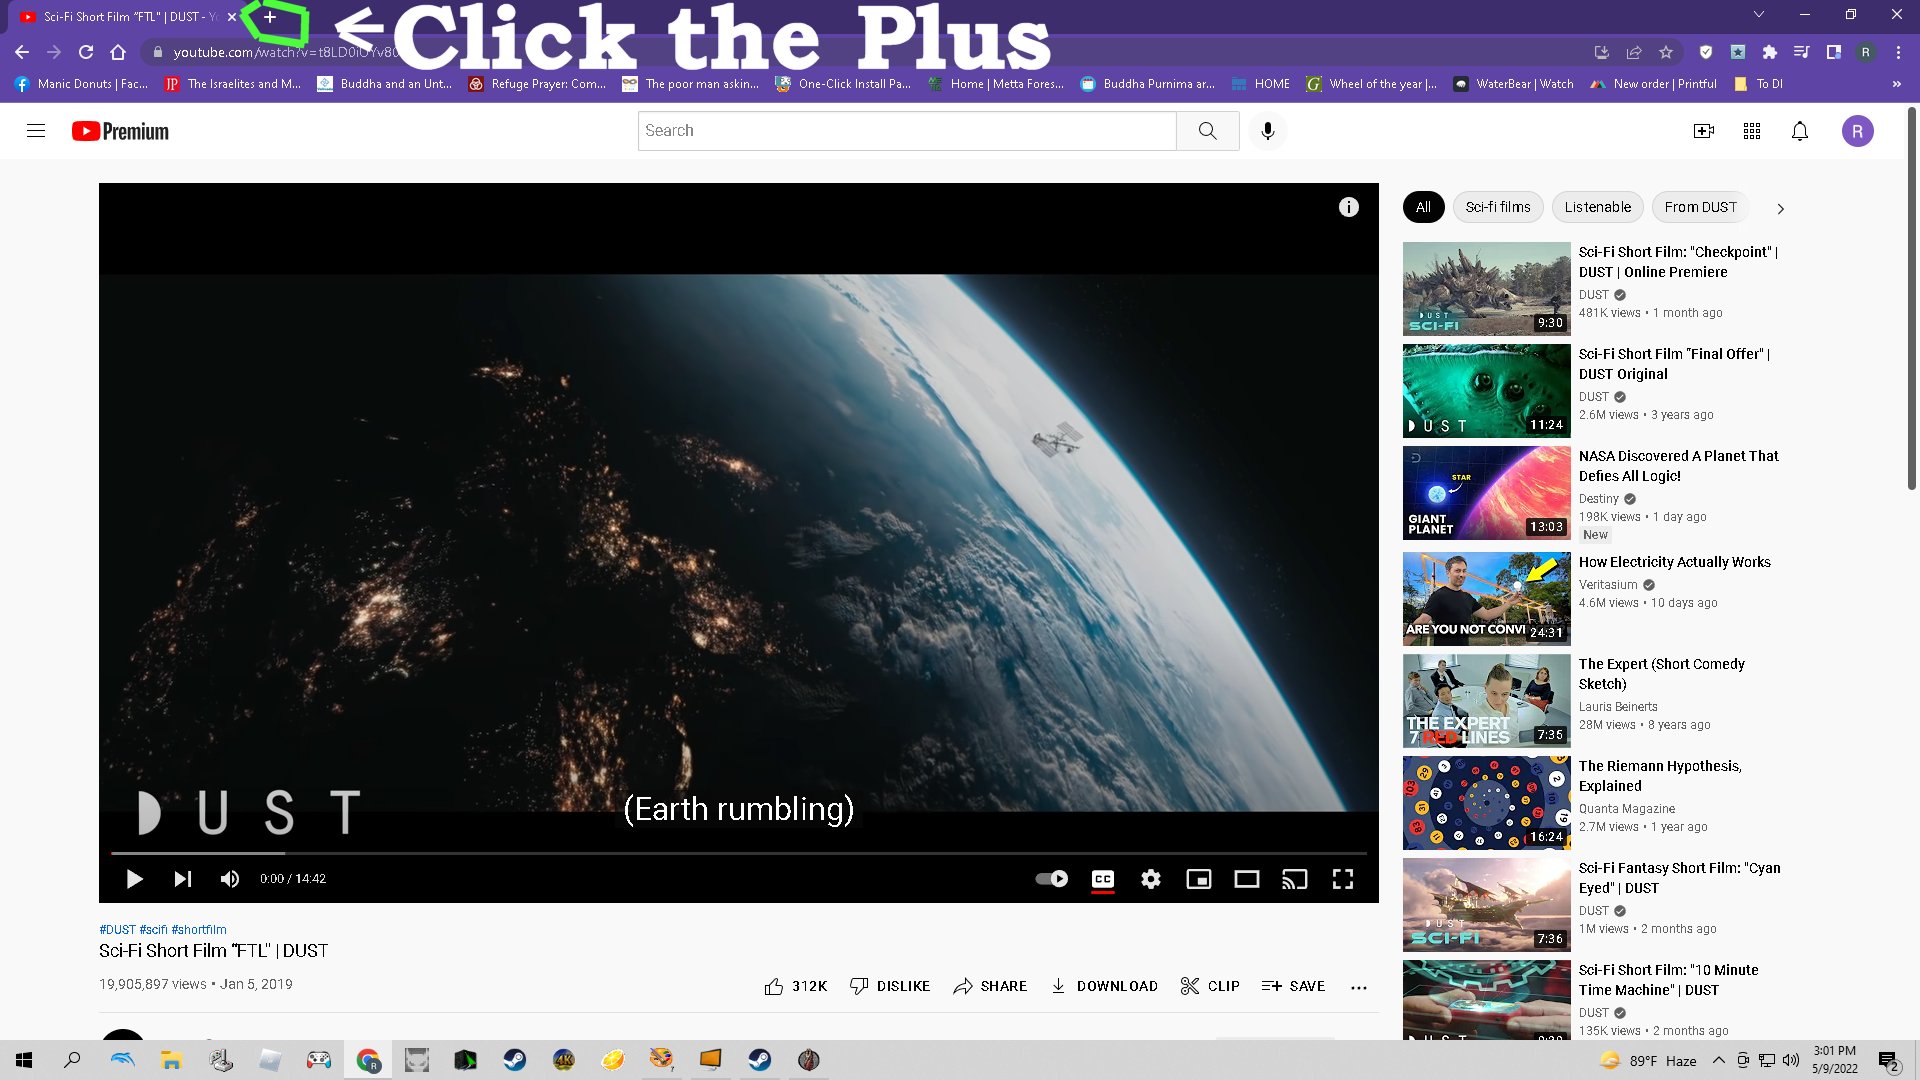Image resolution: width=1920 pixels, height=1080 pixels.
Task: Open system volume tray icon
Action: [x=1791, y=1060]
